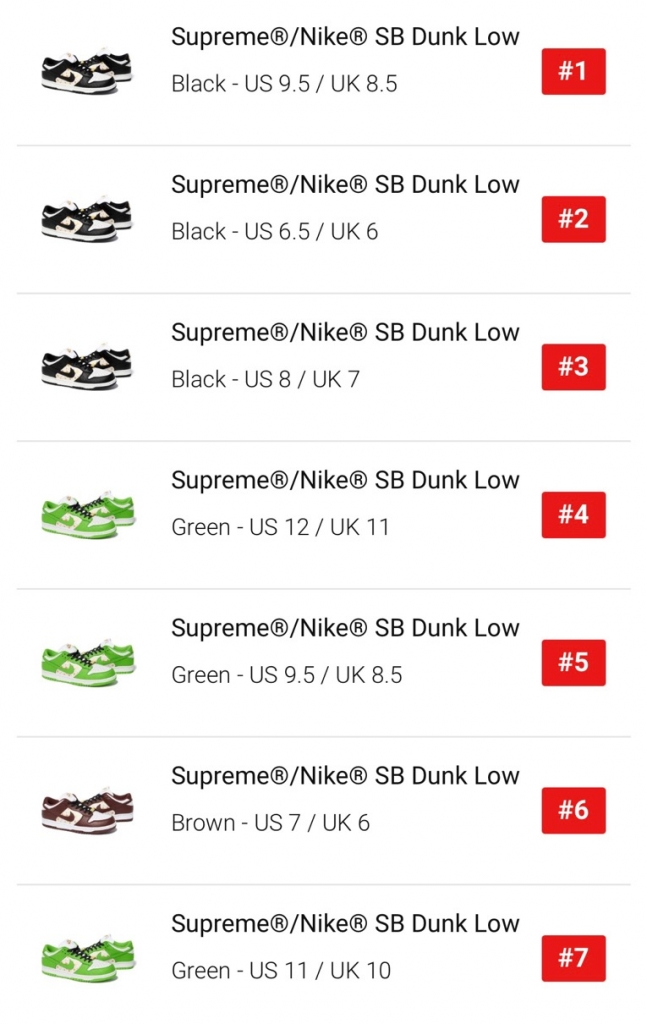
Task: Open the Green US 11 sneaker thumbnail
Action: click(86, 956)
